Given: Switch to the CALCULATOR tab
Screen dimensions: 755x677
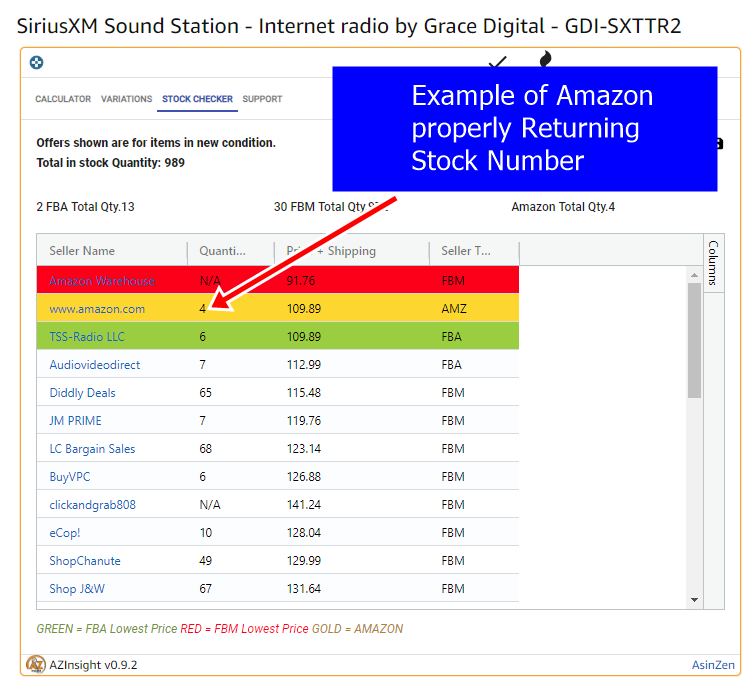Looking at the screenshot, I should click(x=63, y=99).
